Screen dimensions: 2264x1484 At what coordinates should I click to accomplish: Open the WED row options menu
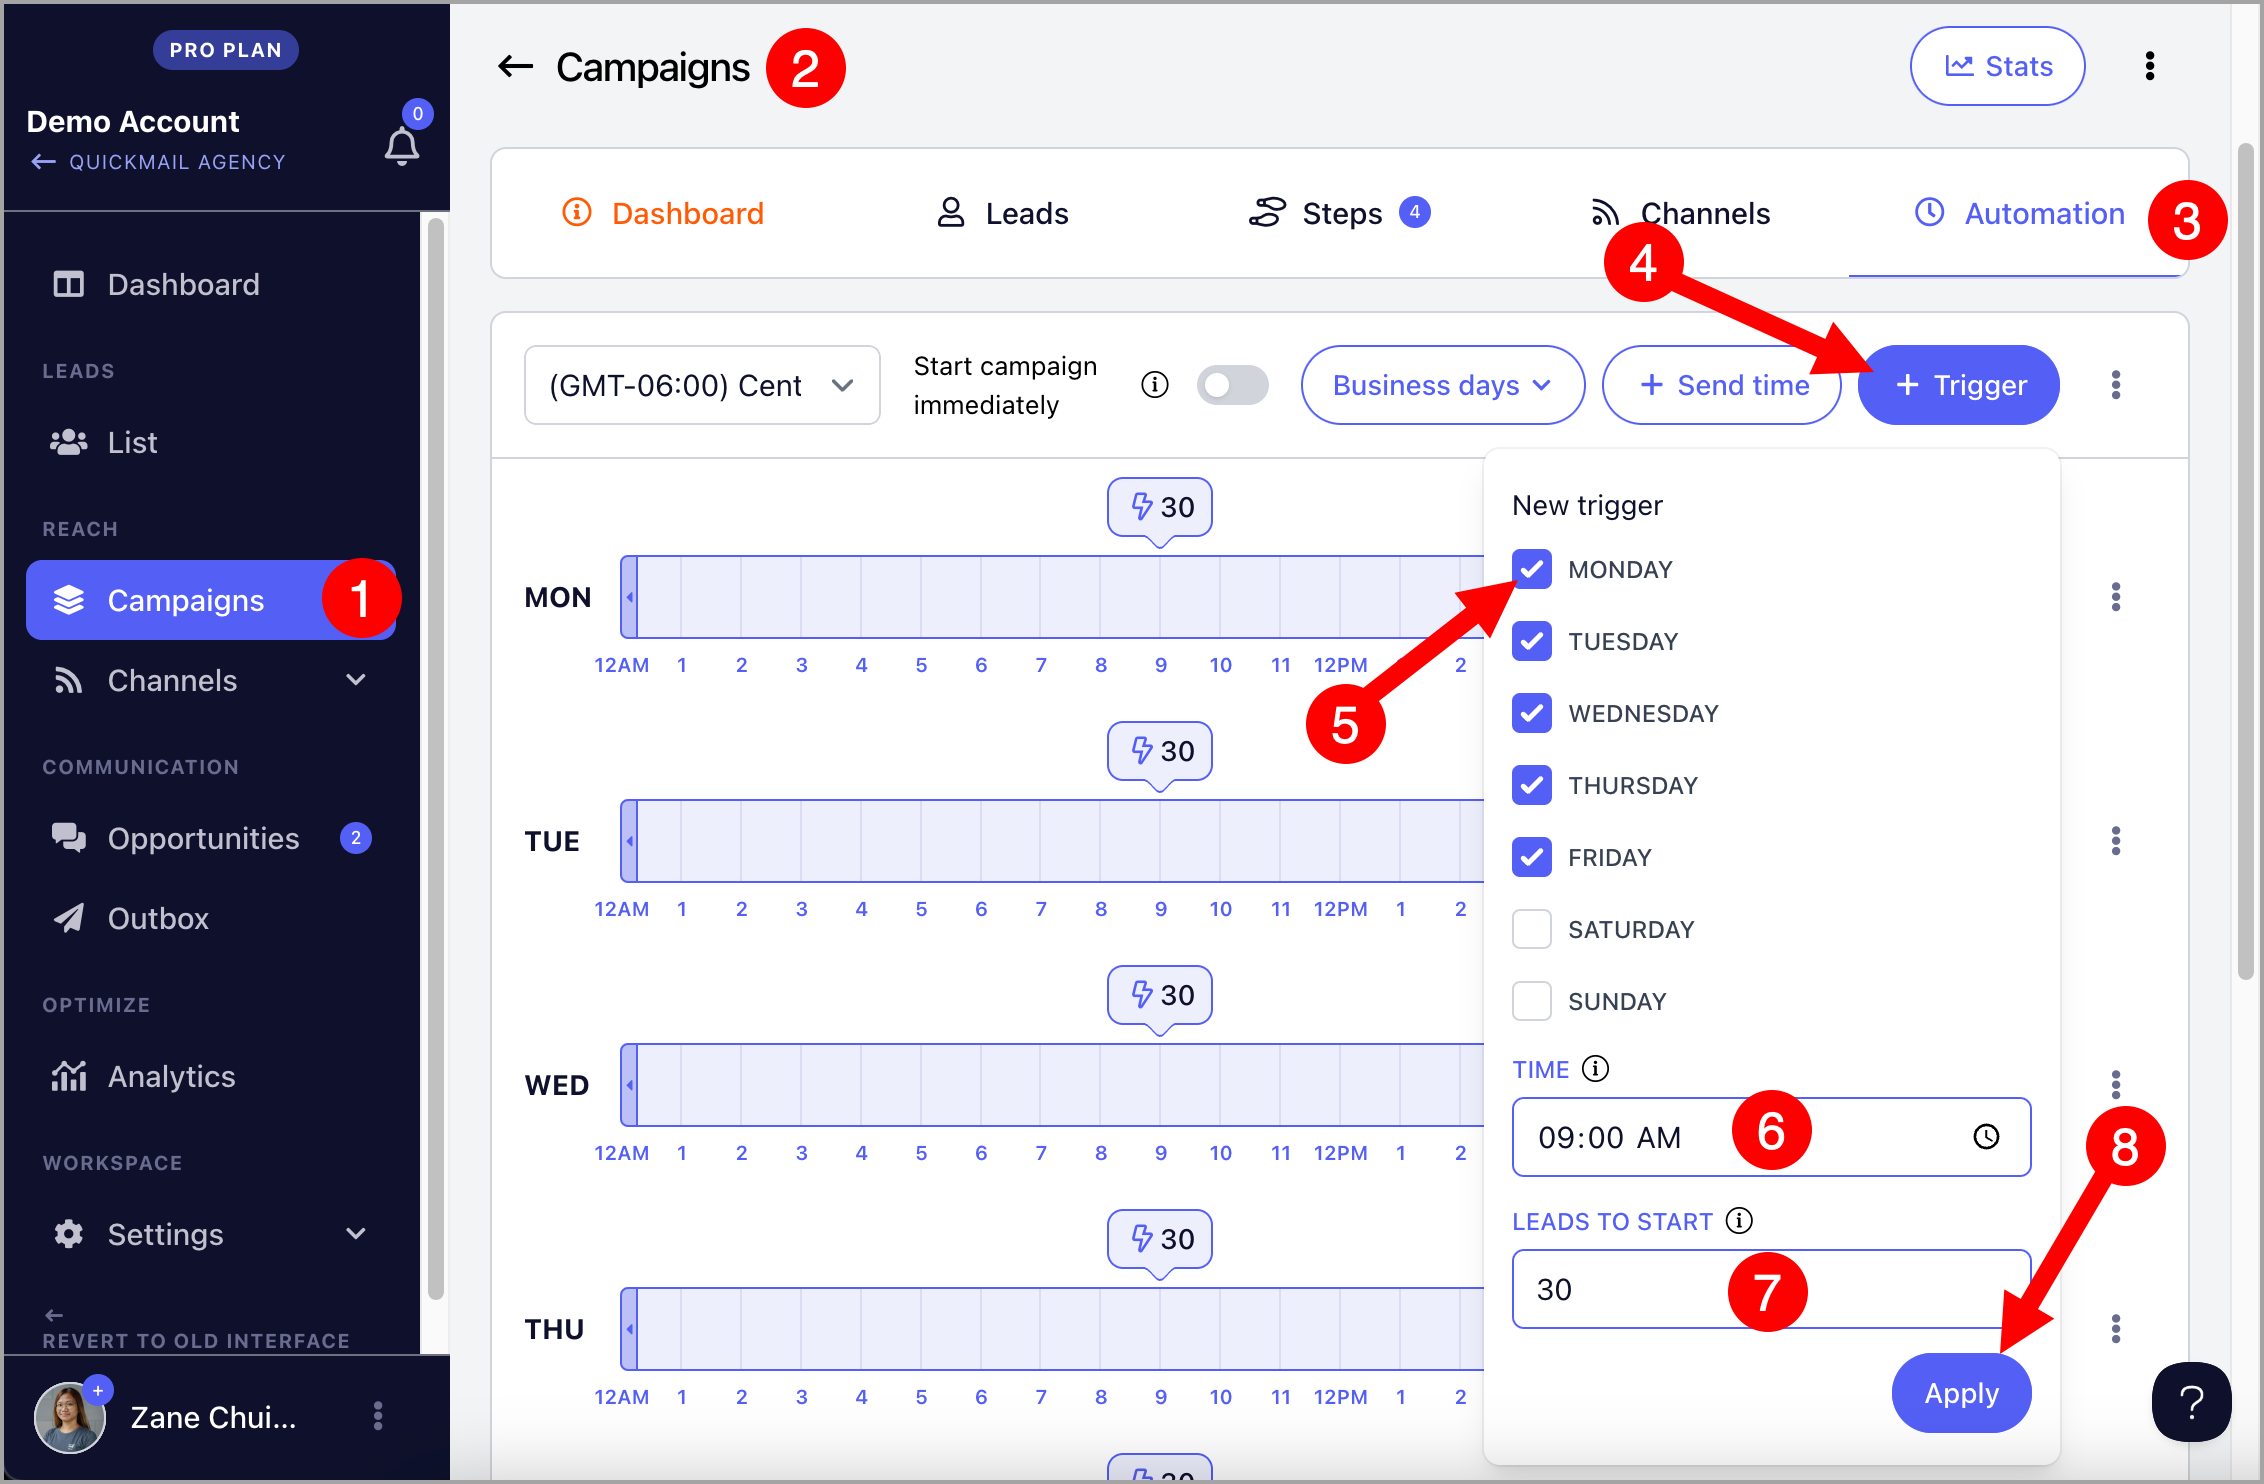tap(2116, 1085)
